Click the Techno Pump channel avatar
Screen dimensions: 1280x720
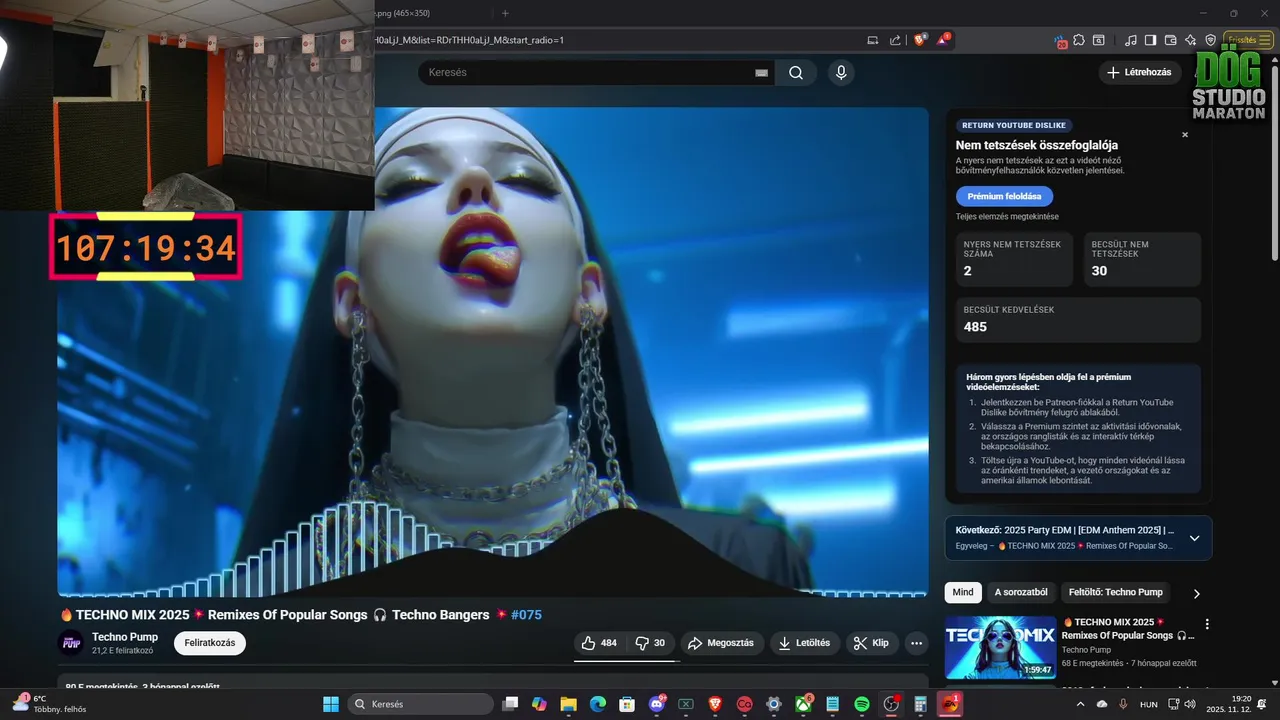coord(70,643)
